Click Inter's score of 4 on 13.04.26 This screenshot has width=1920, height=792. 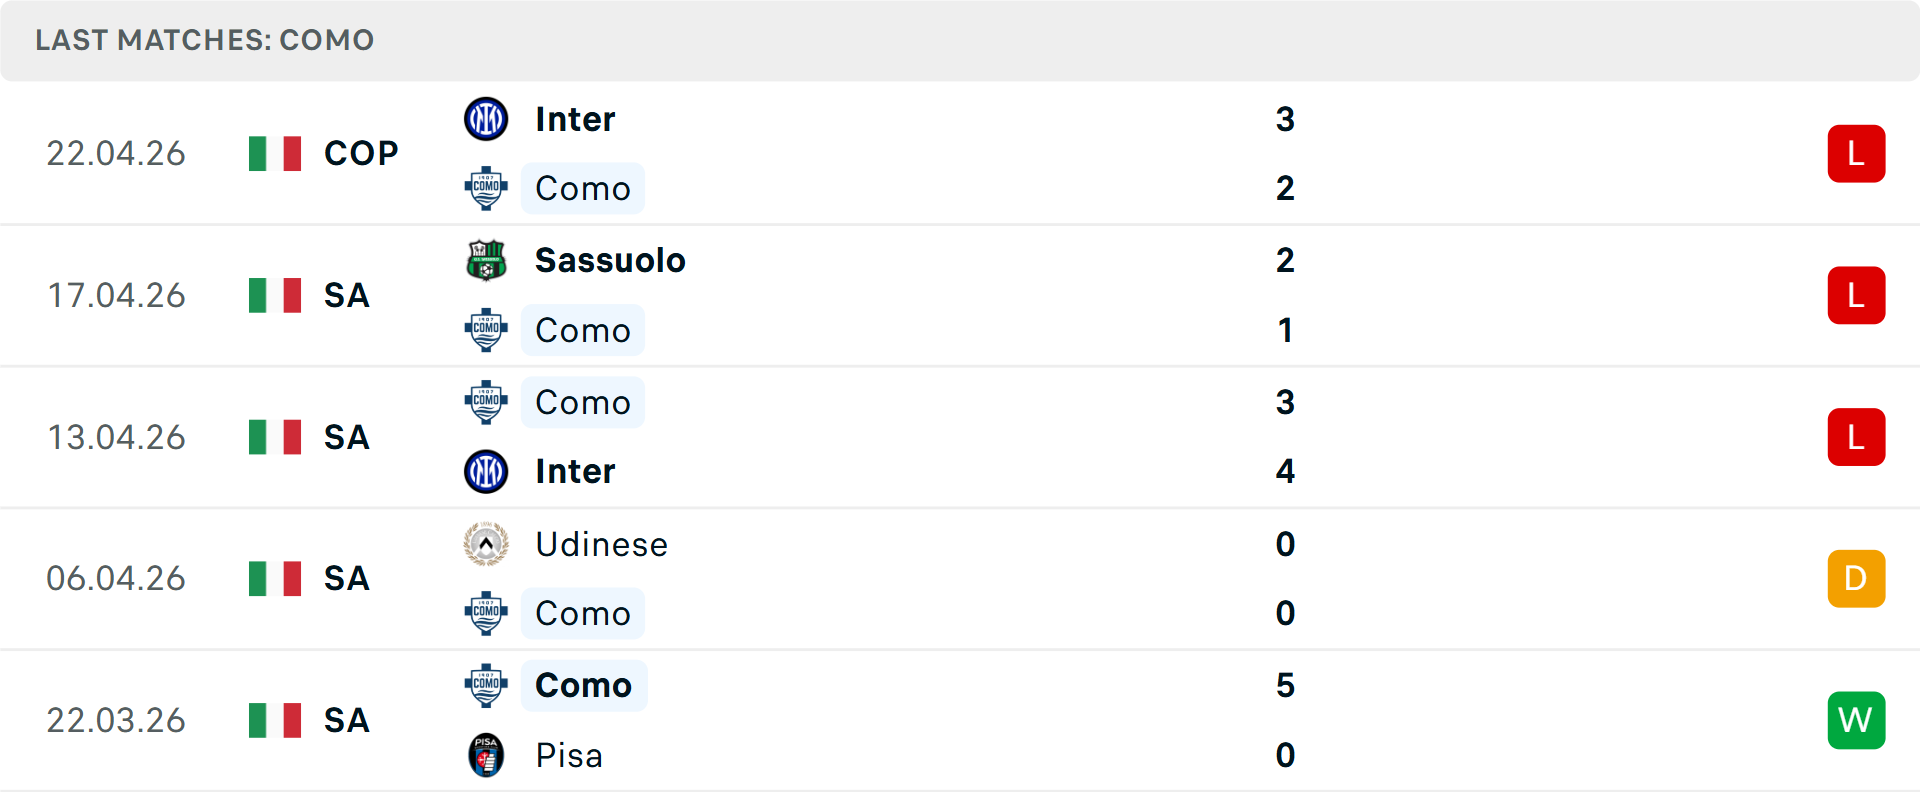pyautogui.click(x=1285, y=471)
